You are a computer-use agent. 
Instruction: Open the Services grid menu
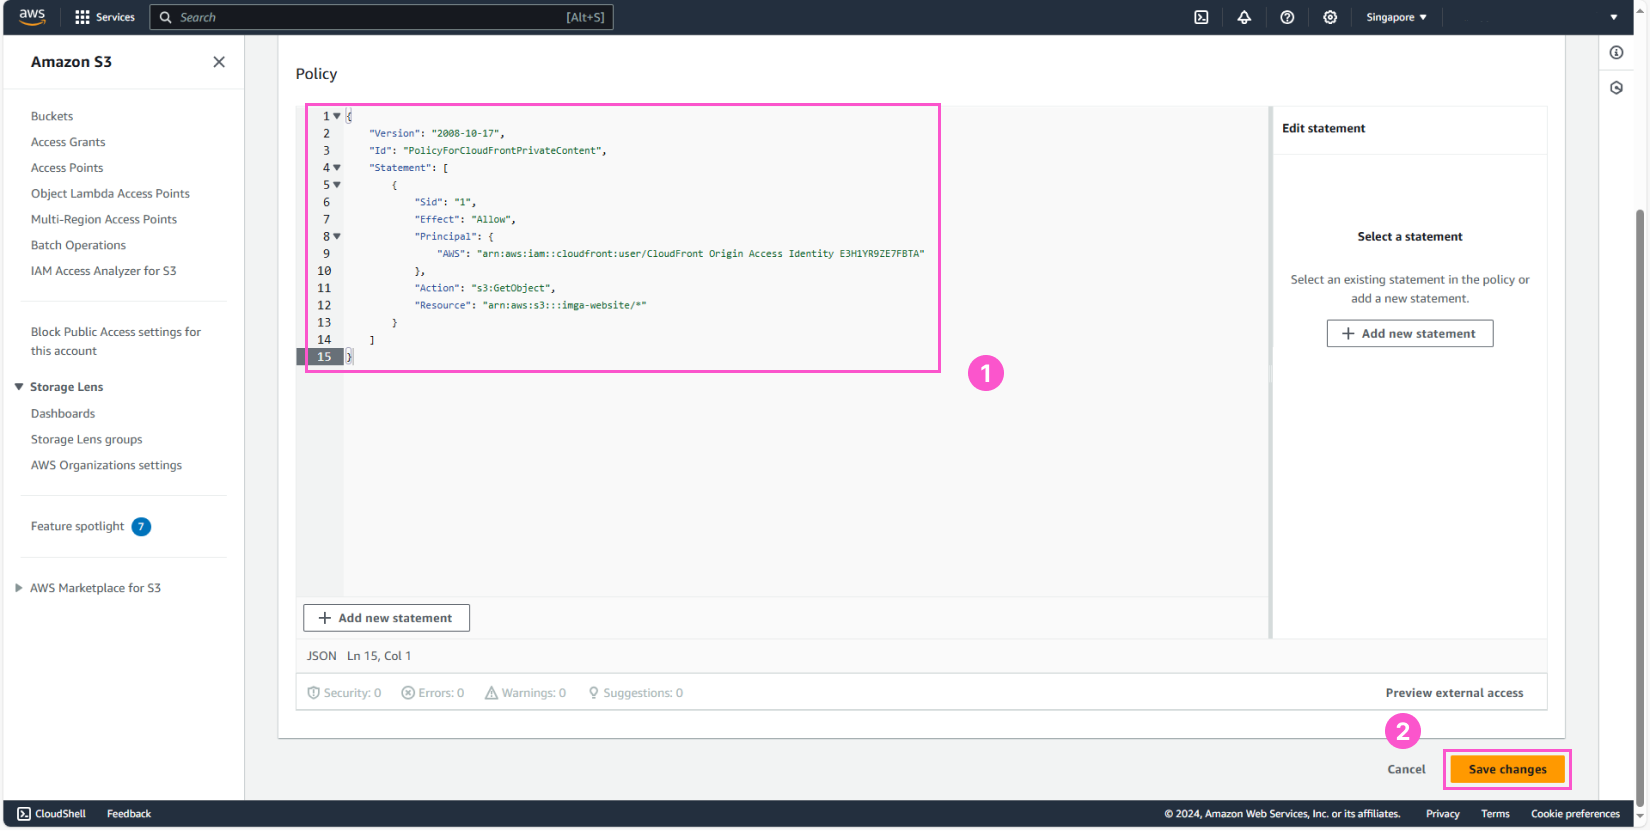[x=105, y=17]
